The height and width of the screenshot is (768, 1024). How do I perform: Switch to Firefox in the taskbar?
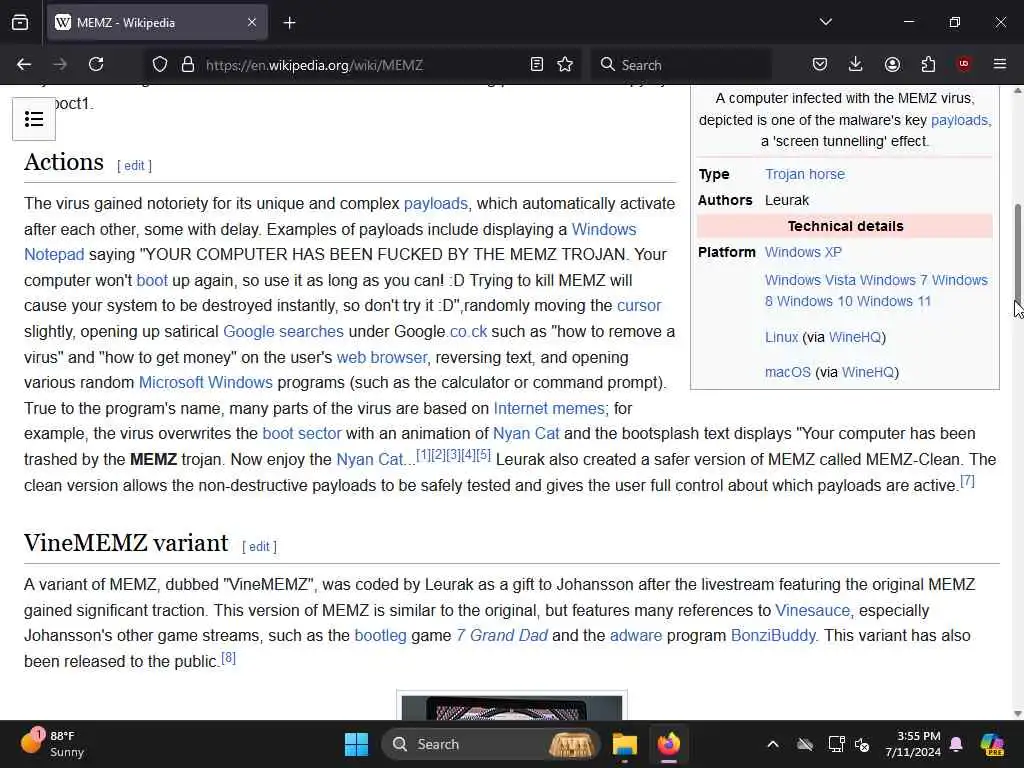tap(668, 744)
